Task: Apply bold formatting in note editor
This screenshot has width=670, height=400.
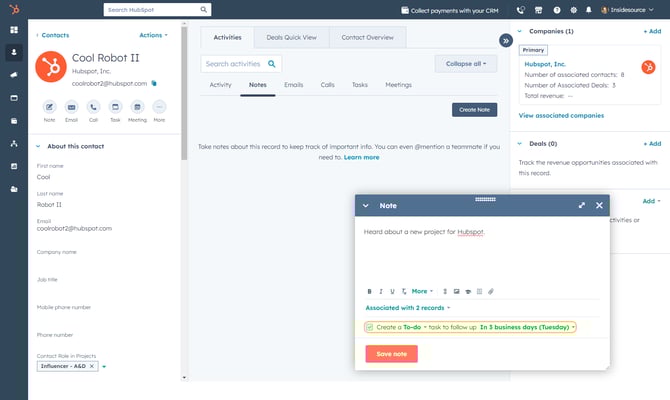Action: (369, 291)
